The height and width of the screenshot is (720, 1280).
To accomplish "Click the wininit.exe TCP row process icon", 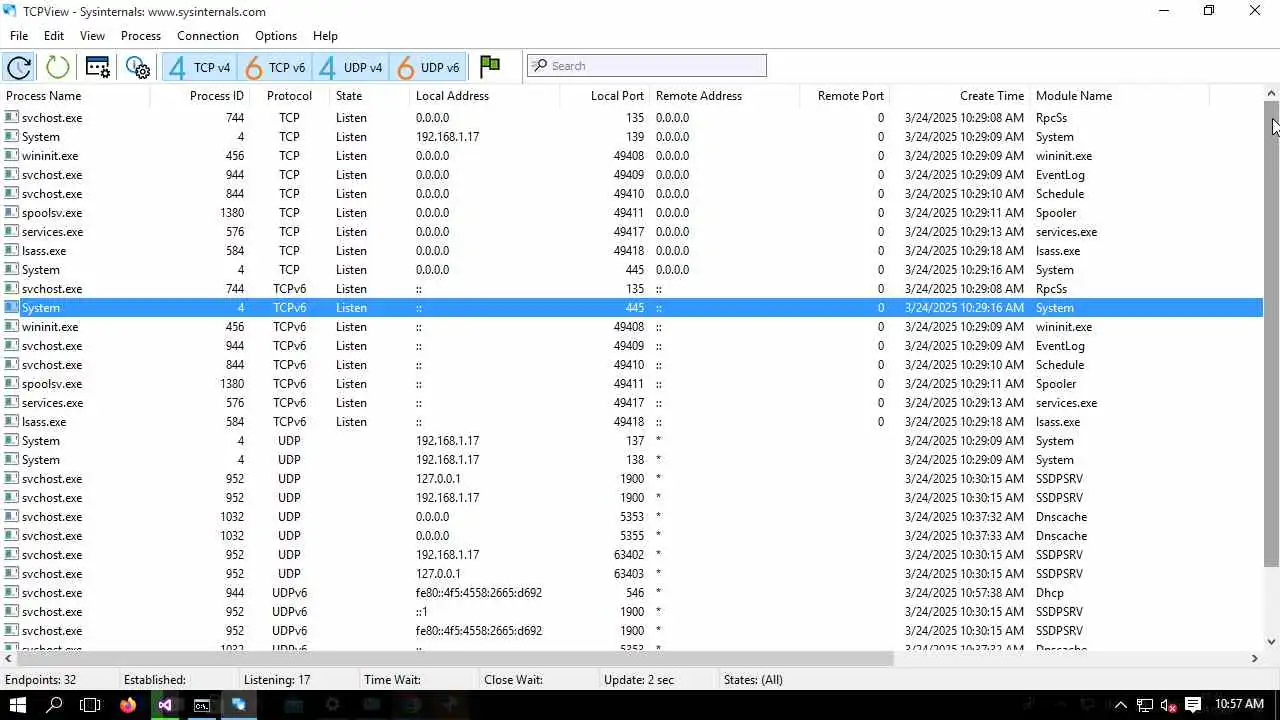I will (x=12, y=156).
